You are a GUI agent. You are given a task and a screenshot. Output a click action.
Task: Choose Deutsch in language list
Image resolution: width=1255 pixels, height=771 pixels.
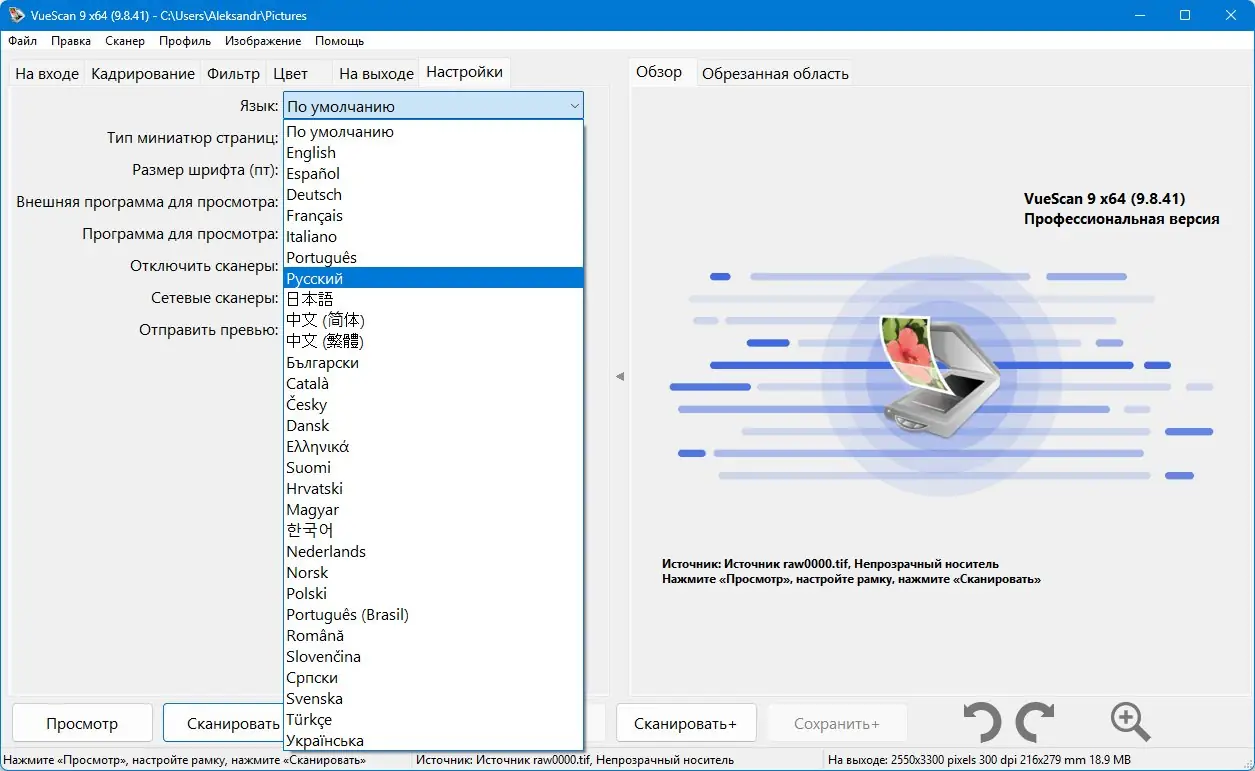[x=433, y=194]
